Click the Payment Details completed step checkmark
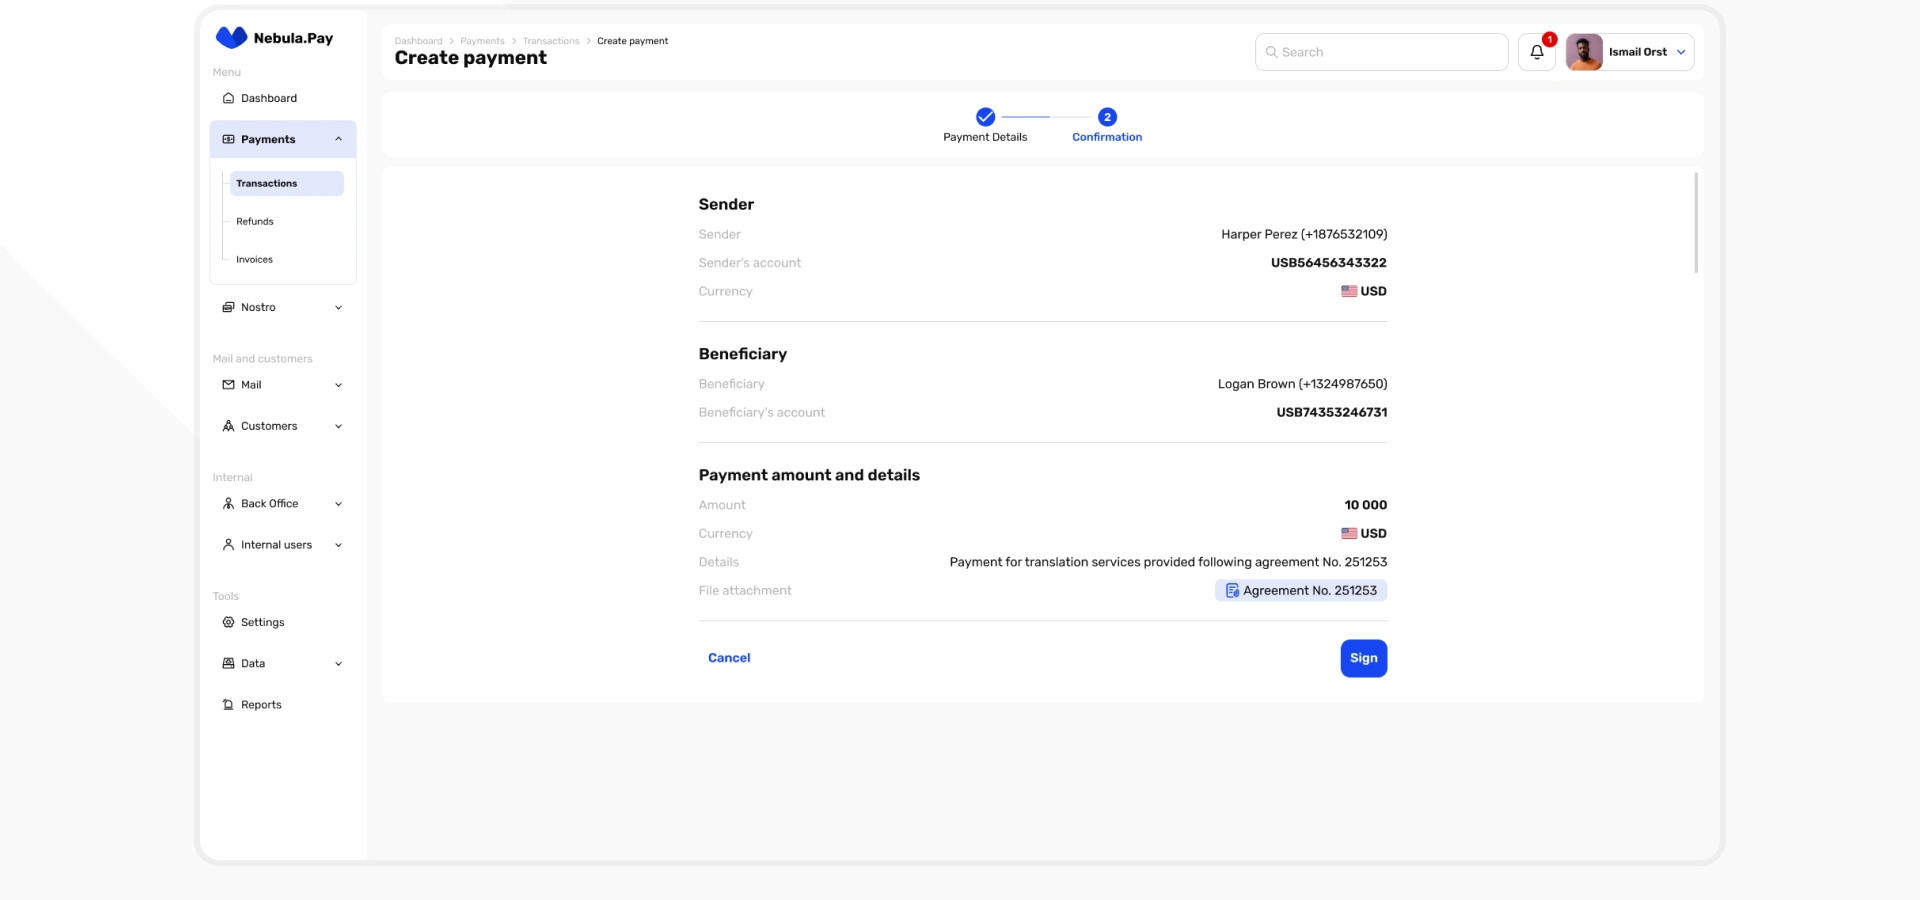The width and height of the screenshot is (1920, 900). coord(985,117)
